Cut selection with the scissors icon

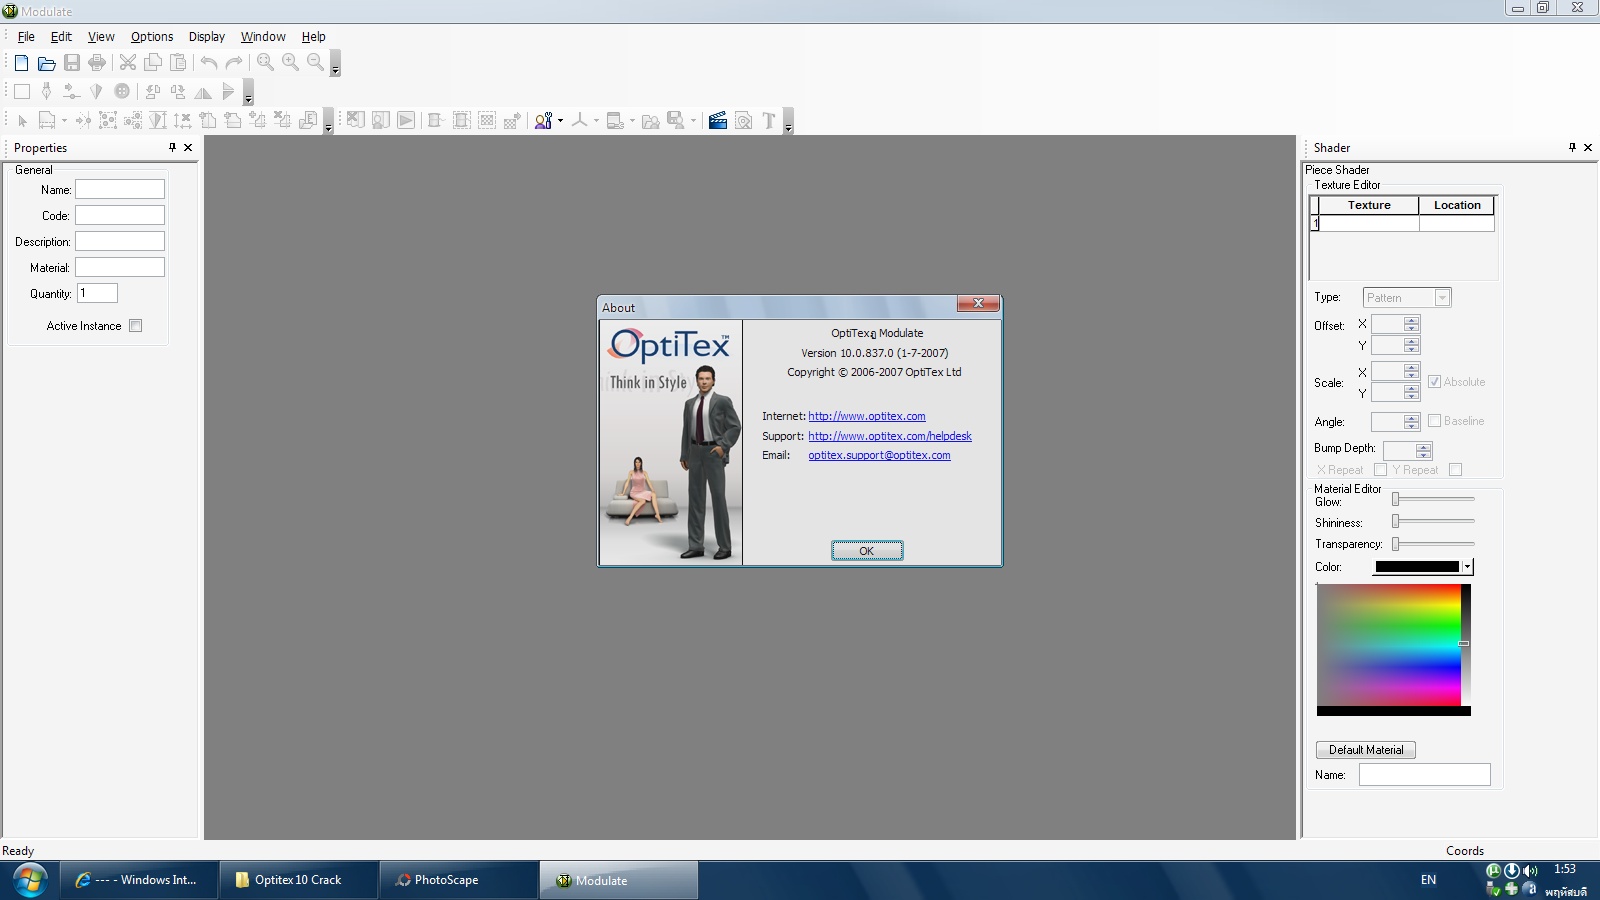pyautogui.click(x=128, y=62)
